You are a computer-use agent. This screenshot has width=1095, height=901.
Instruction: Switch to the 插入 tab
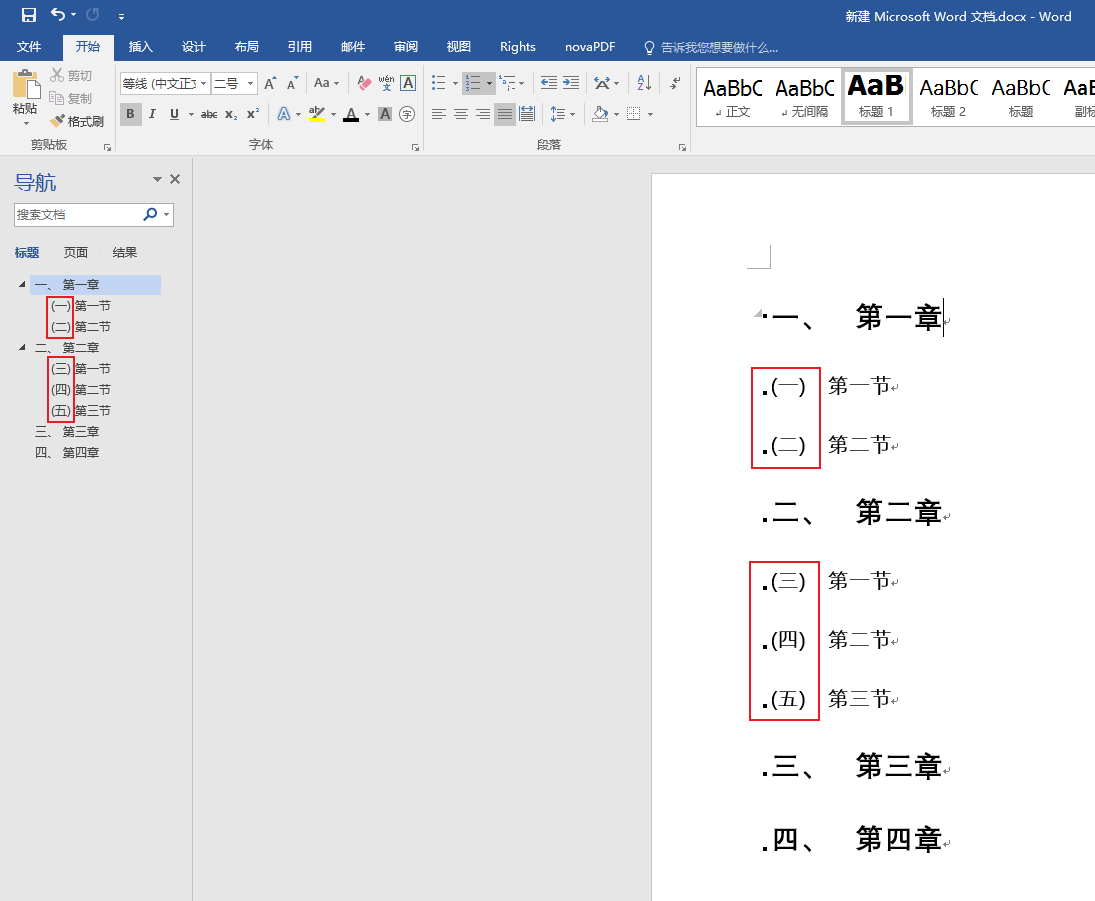coord(140,47)
